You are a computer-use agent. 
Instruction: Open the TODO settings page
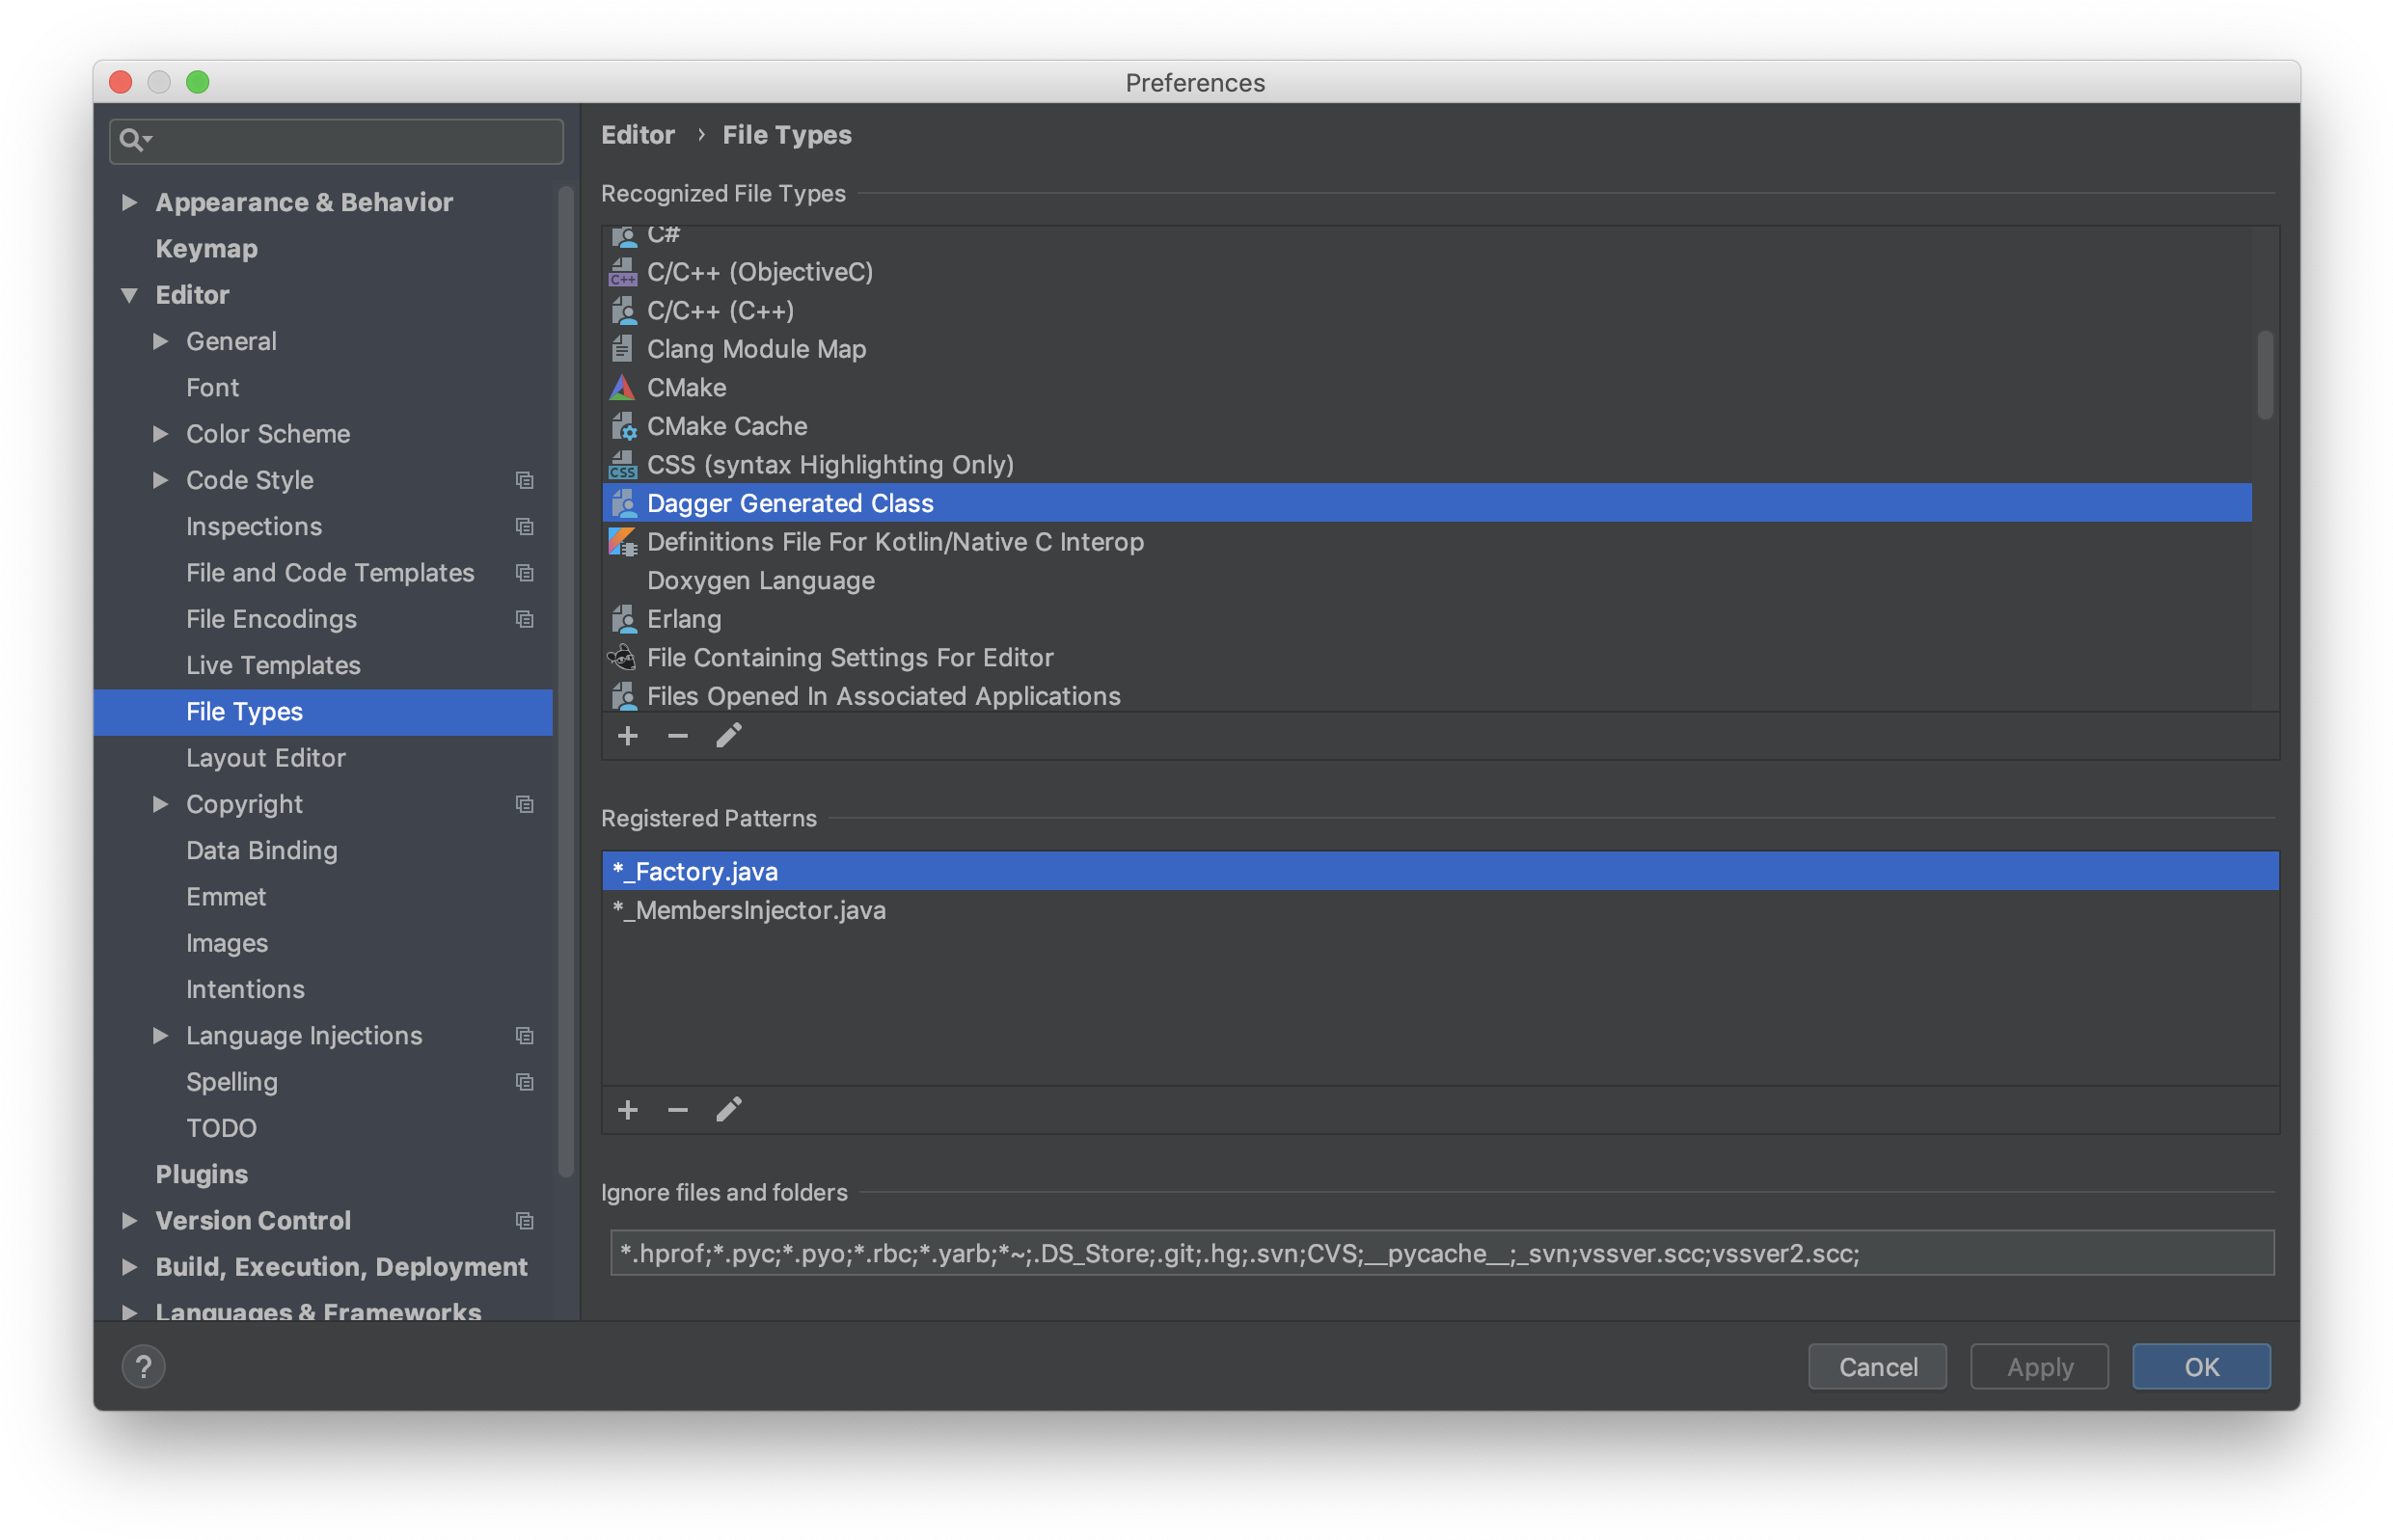coord(221,1128)
